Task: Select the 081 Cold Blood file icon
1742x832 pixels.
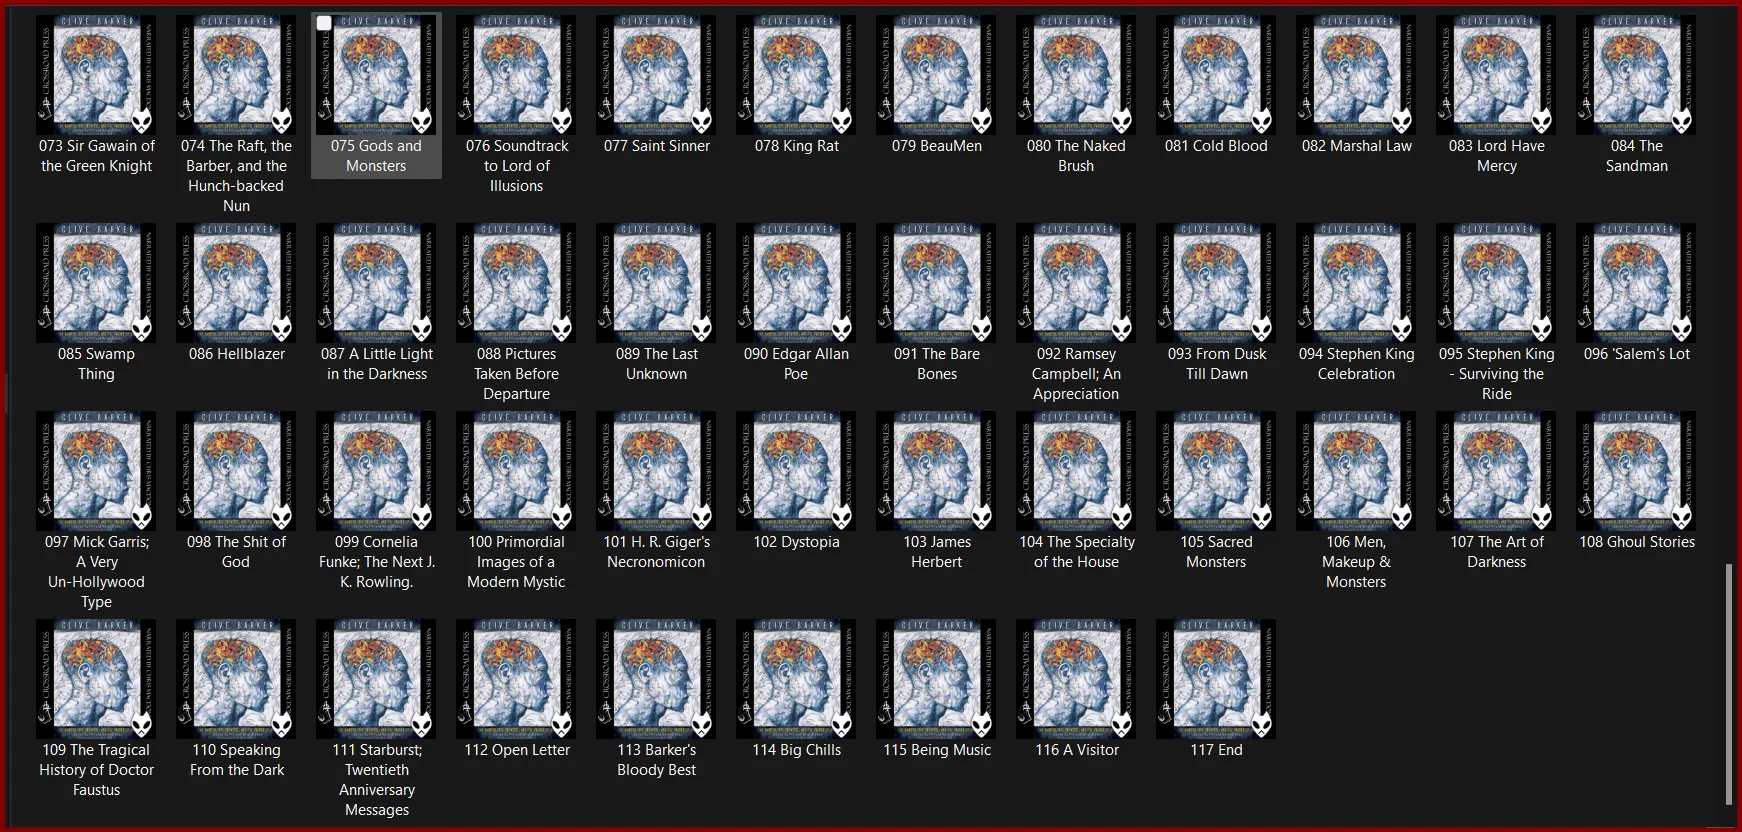Action: (x=1216, y=75)
